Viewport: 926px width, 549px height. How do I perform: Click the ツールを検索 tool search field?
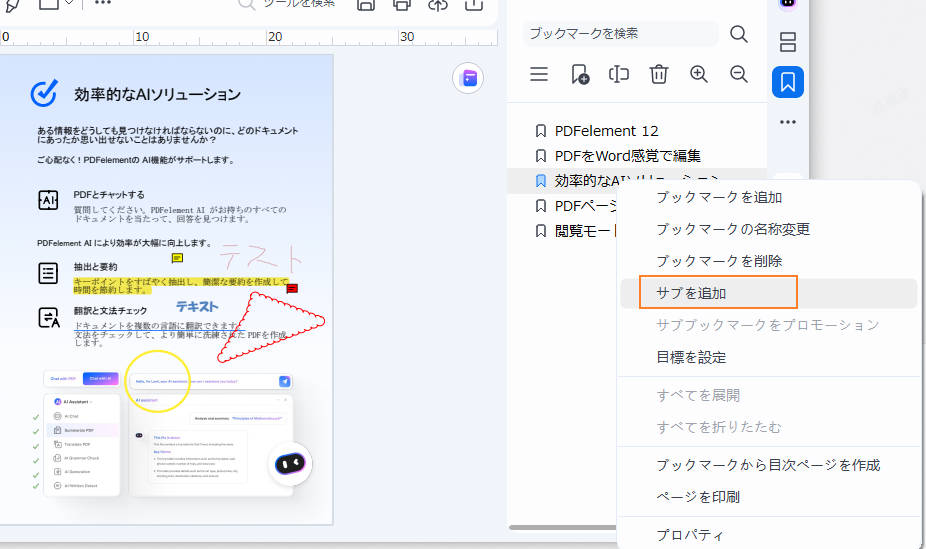[x=286, y=4]
